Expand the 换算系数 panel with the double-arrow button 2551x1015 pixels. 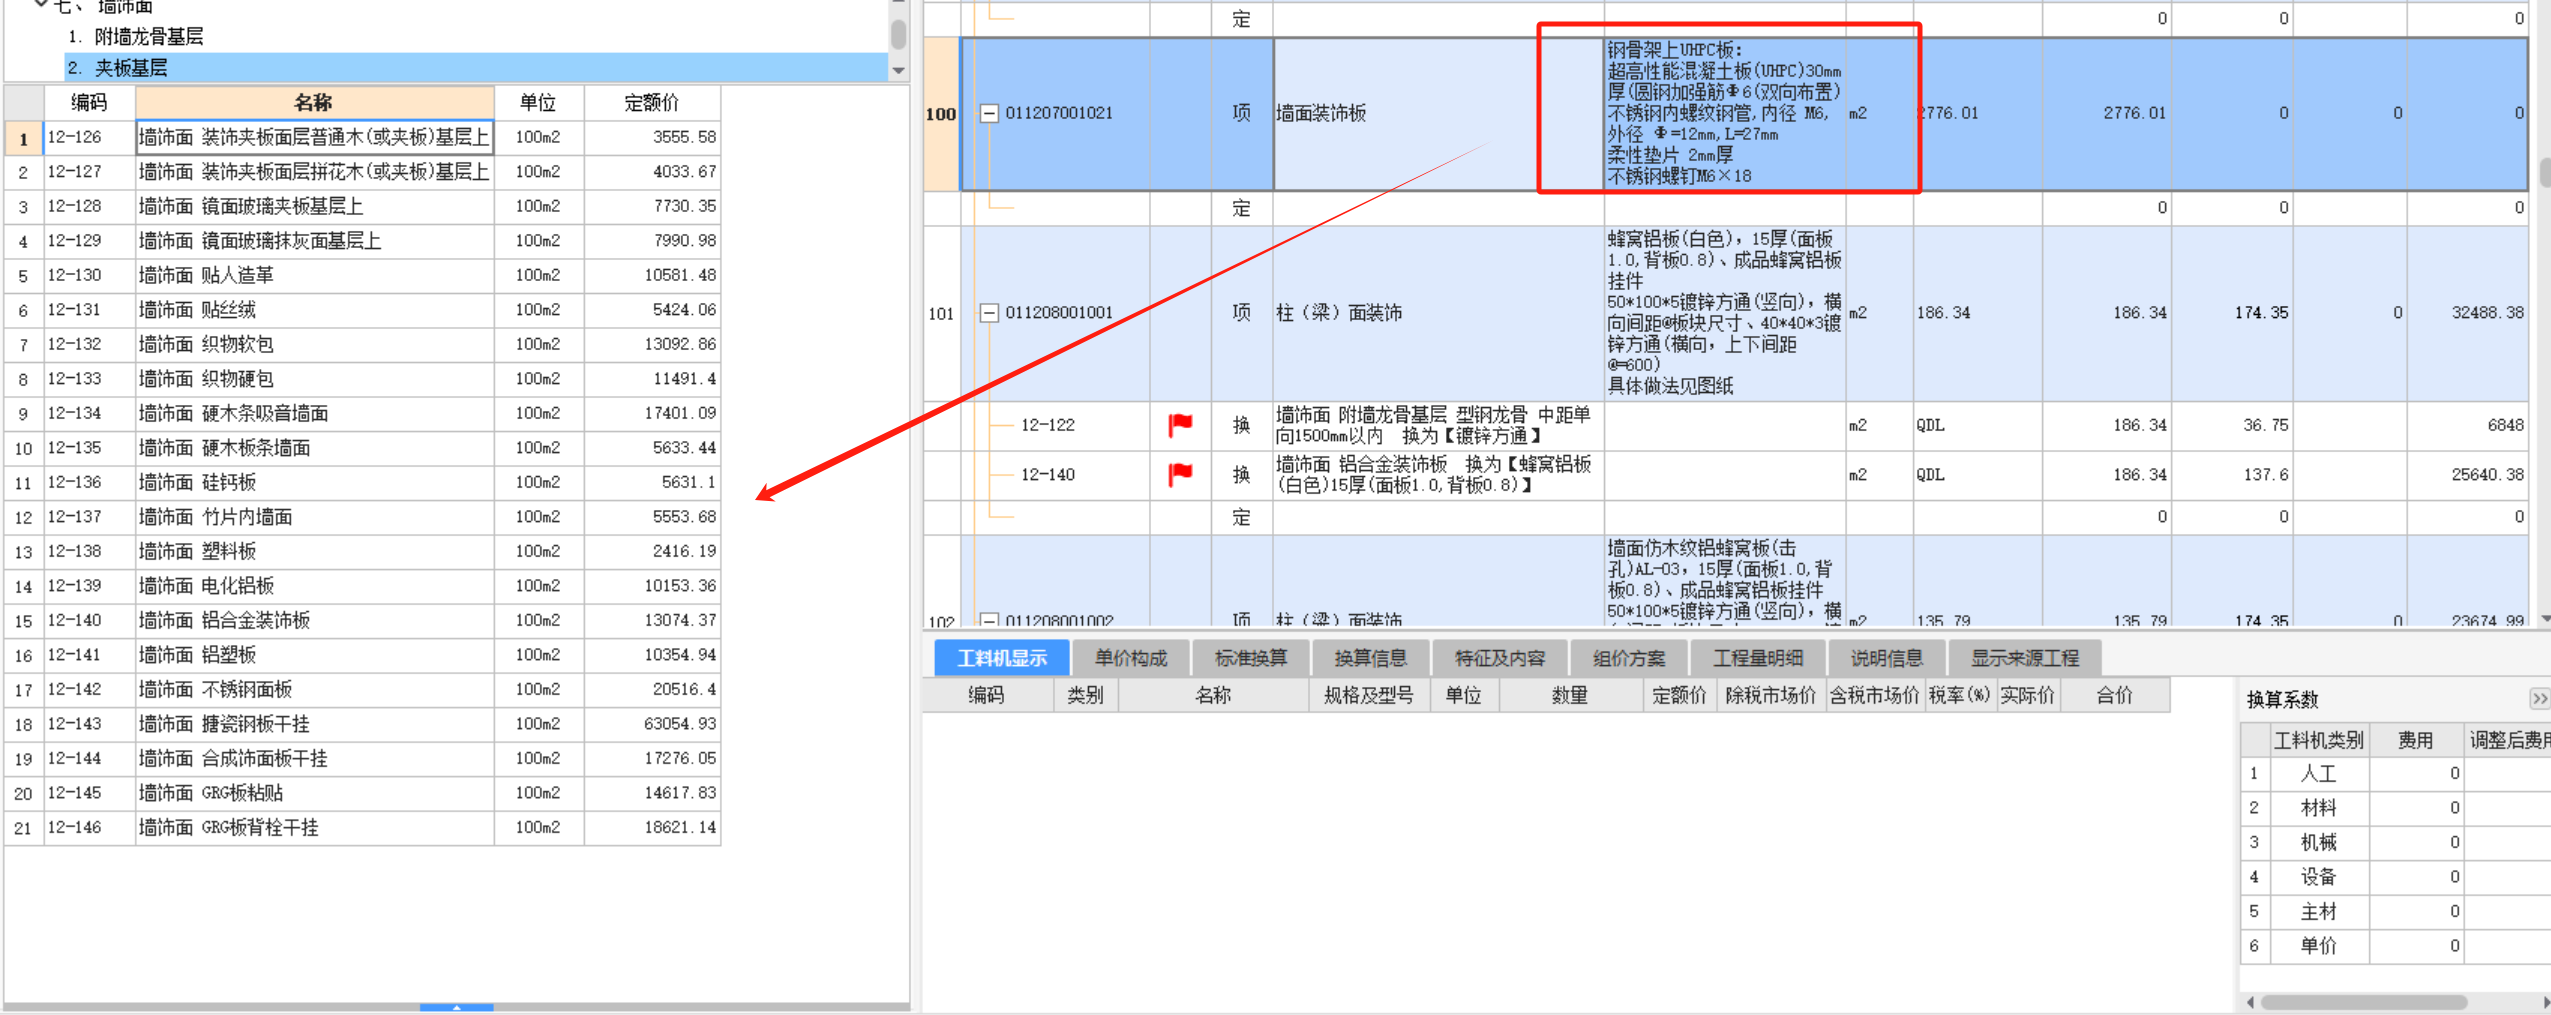(x=2540, y=698)
